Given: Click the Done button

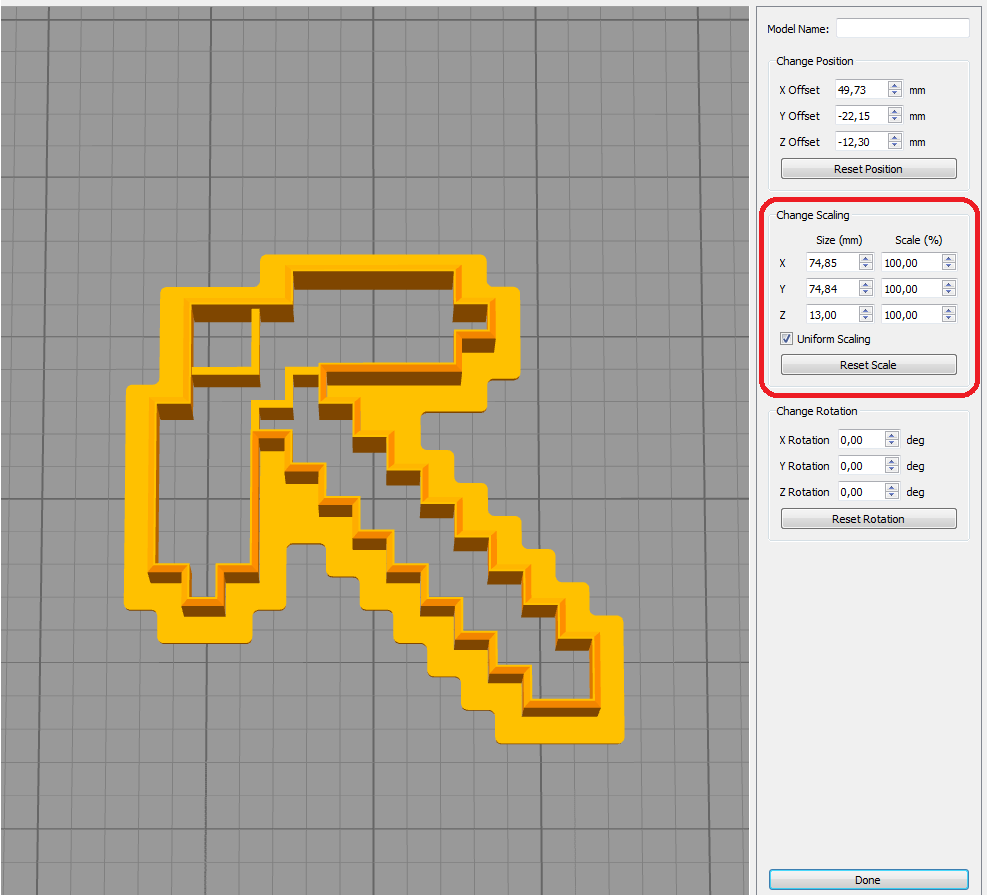Looking at the screenshot, I should pos(868,879).
